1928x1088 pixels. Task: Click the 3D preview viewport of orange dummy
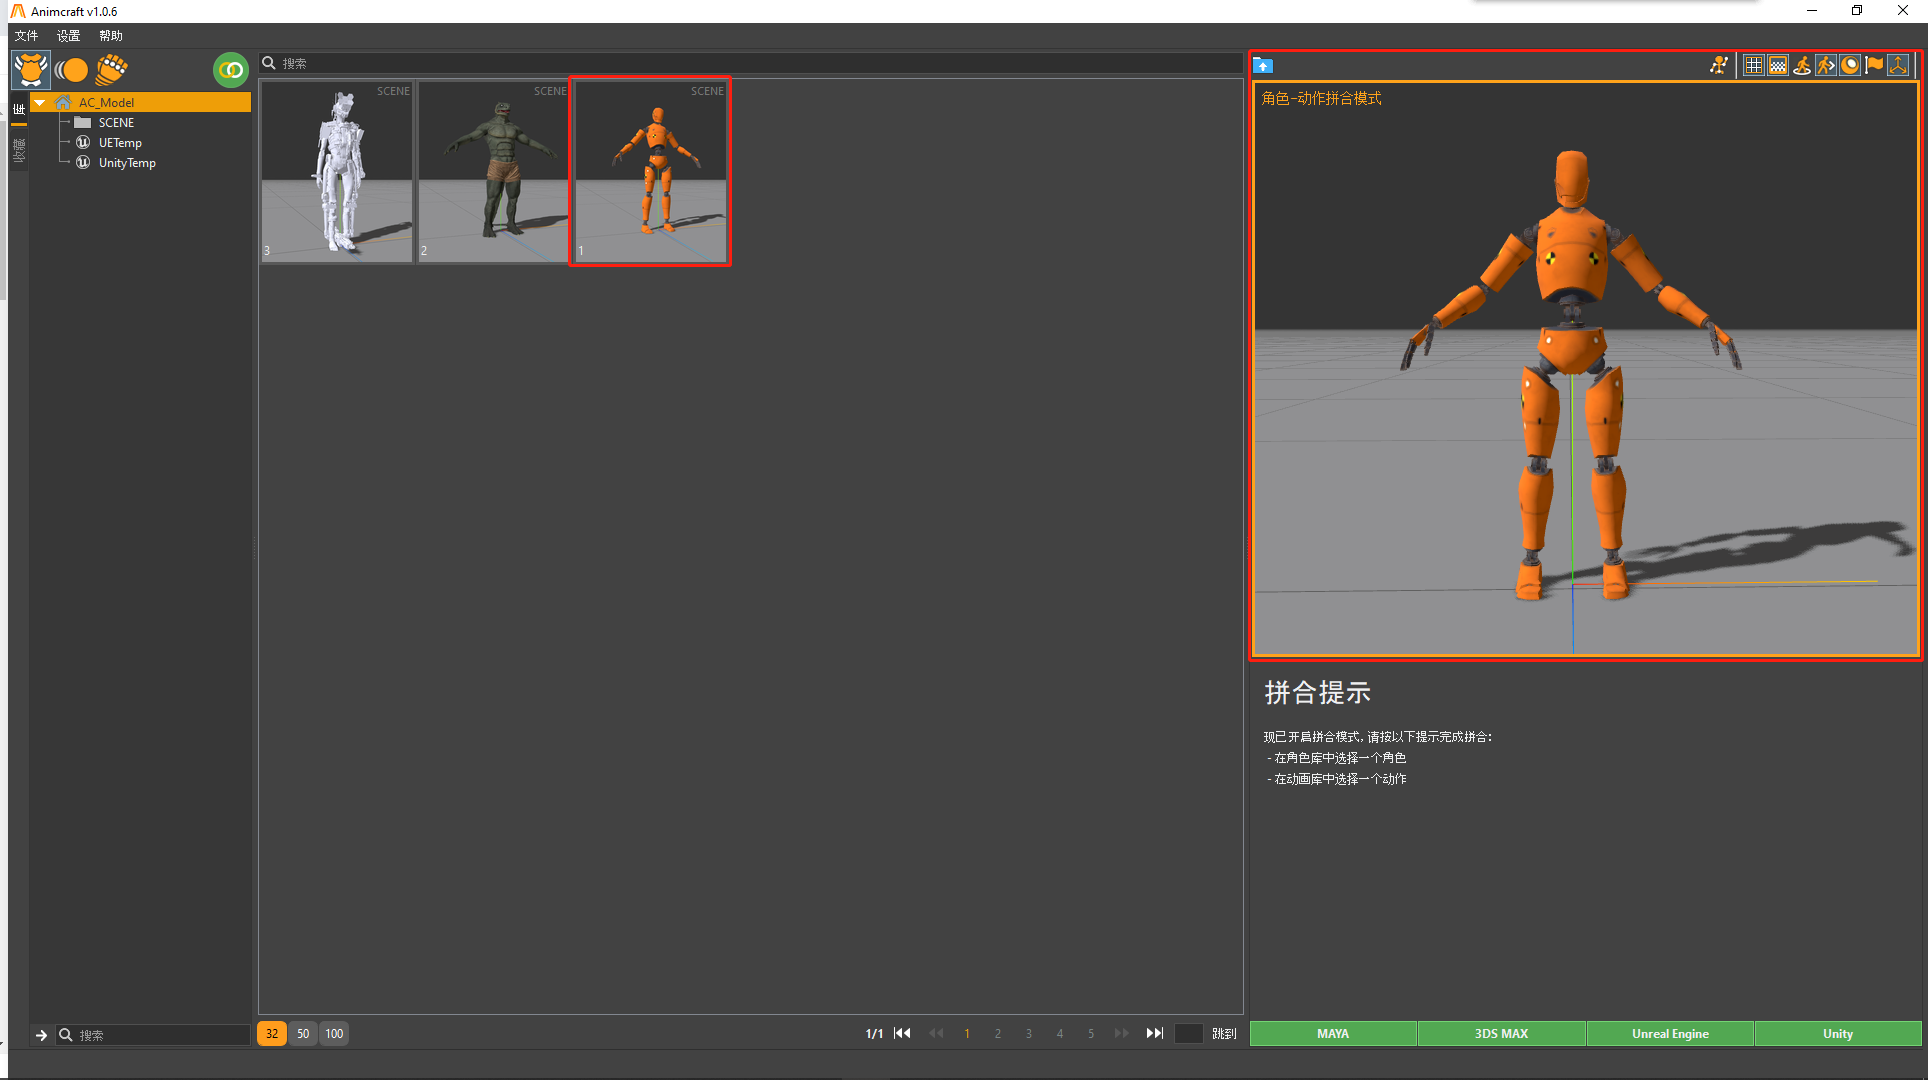(1586, 368)
